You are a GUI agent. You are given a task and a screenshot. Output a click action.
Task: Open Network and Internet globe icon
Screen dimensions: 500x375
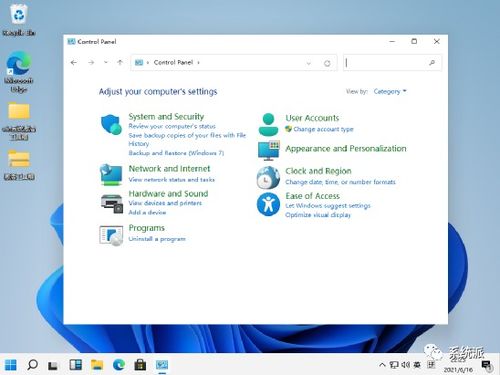111,174
